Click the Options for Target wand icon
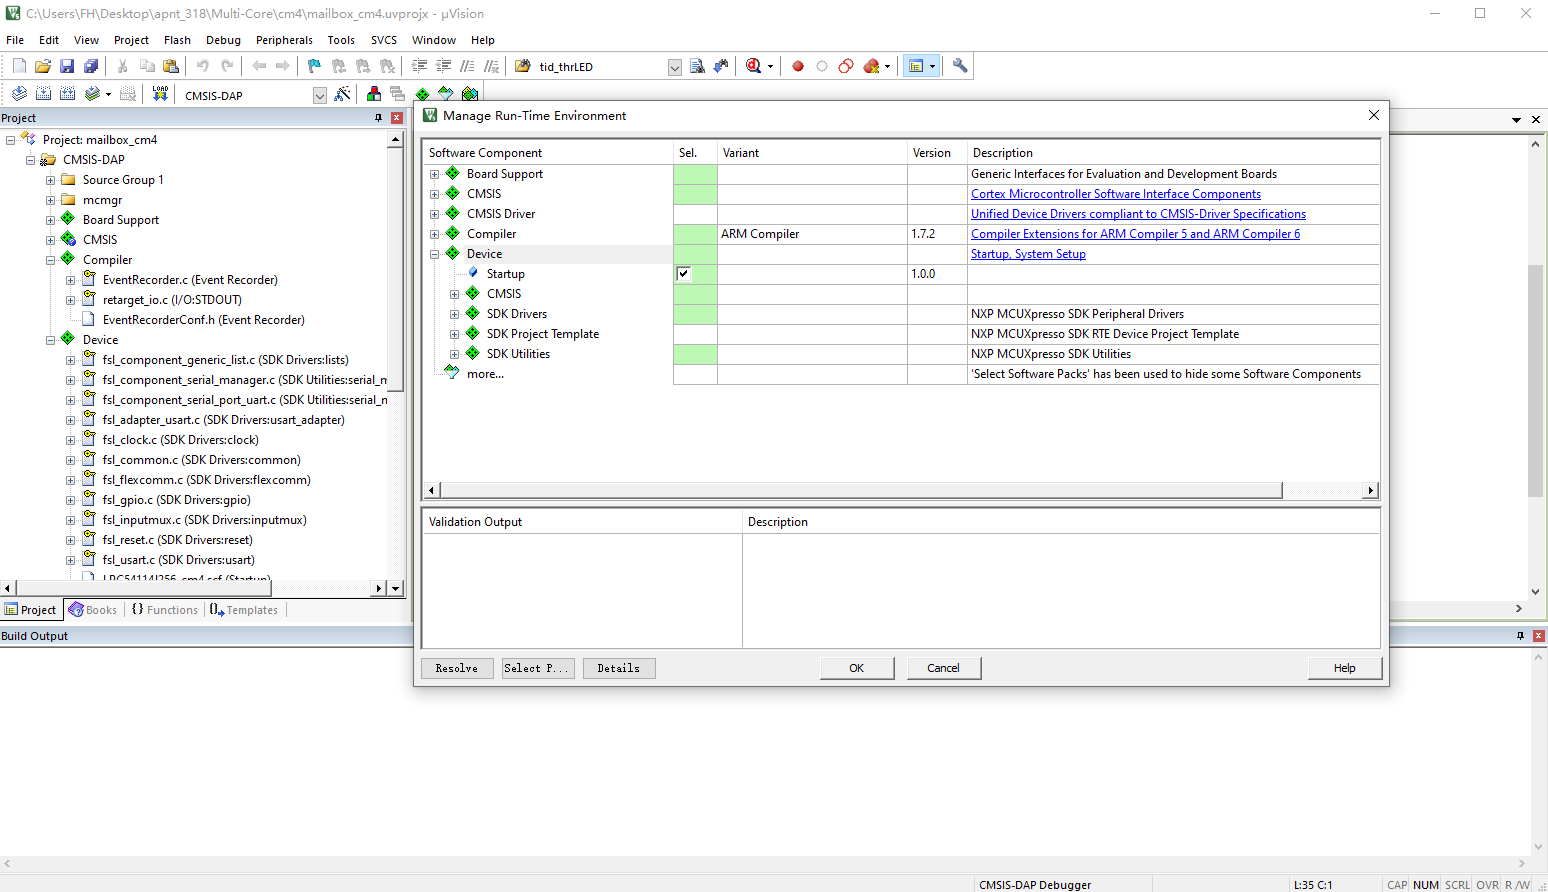The width and height of the screenshot is (1548, 892). coord(342,94)
